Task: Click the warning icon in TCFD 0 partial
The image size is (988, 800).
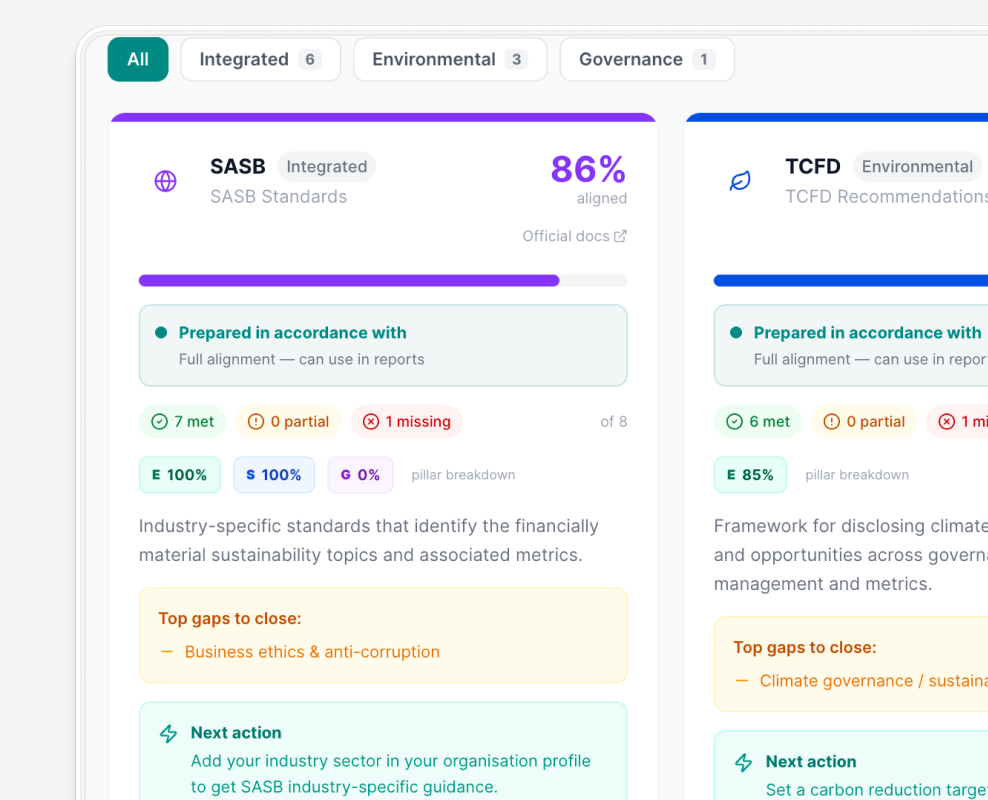Action: (x=831, y=421)
